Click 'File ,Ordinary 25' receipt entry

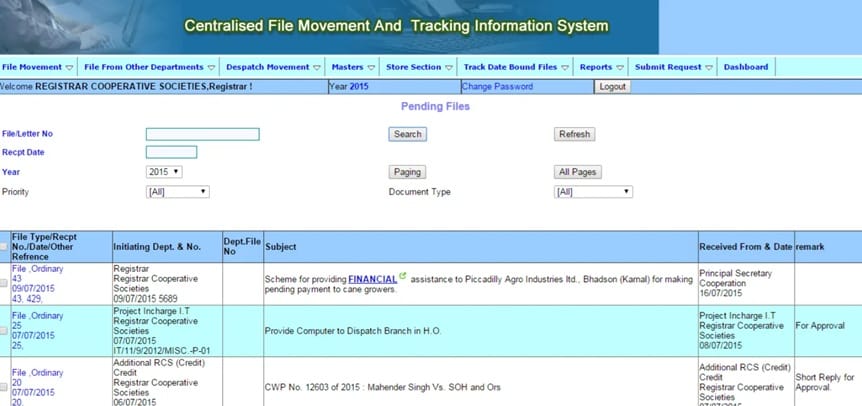point(37,331)
